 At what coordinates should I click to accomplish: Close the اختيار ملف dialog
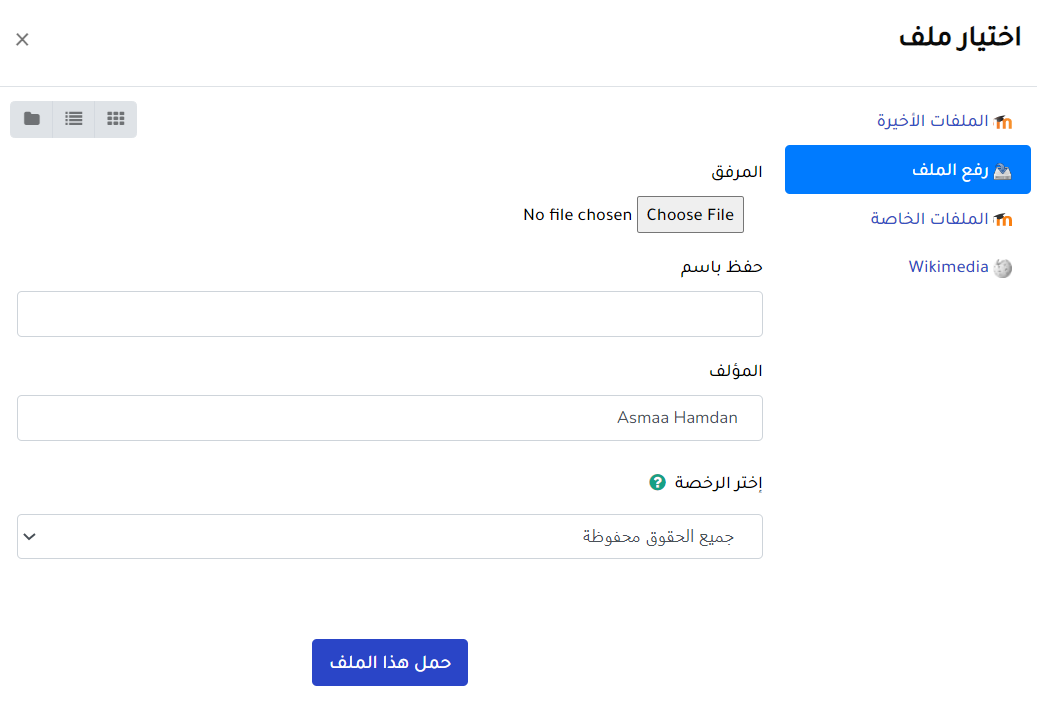(x=22, y=40)
